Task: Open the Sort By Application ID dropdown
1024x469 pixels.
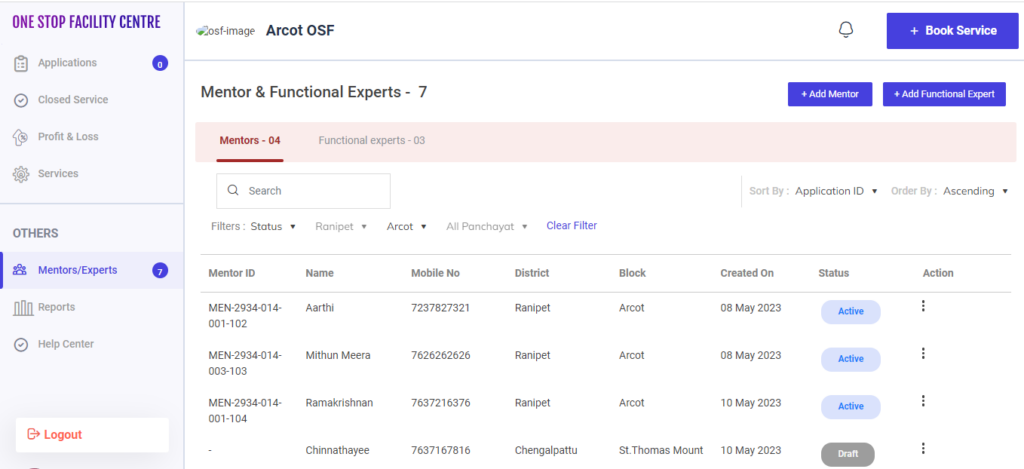Action: point(836,191)
